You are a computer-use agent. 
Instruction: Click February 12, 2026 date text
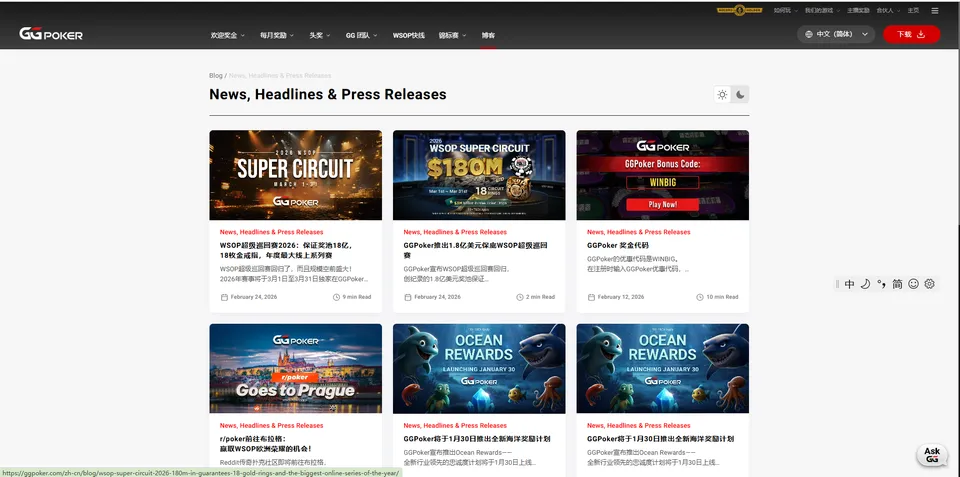(621, 297)
